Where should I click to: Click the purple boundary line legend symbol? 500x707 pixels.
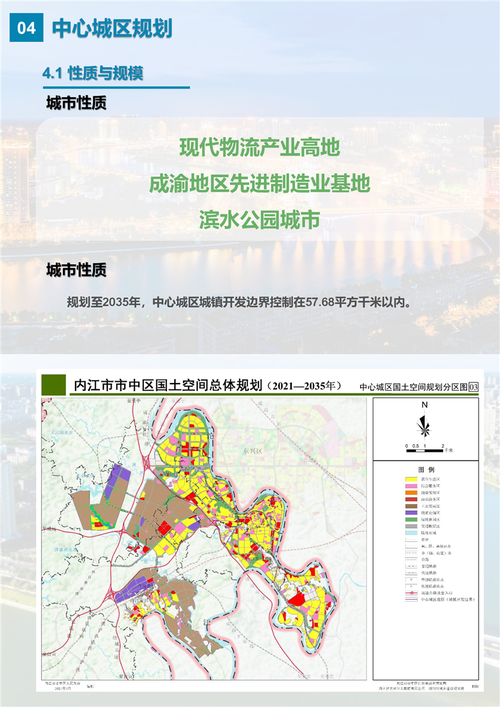point(411,600)
